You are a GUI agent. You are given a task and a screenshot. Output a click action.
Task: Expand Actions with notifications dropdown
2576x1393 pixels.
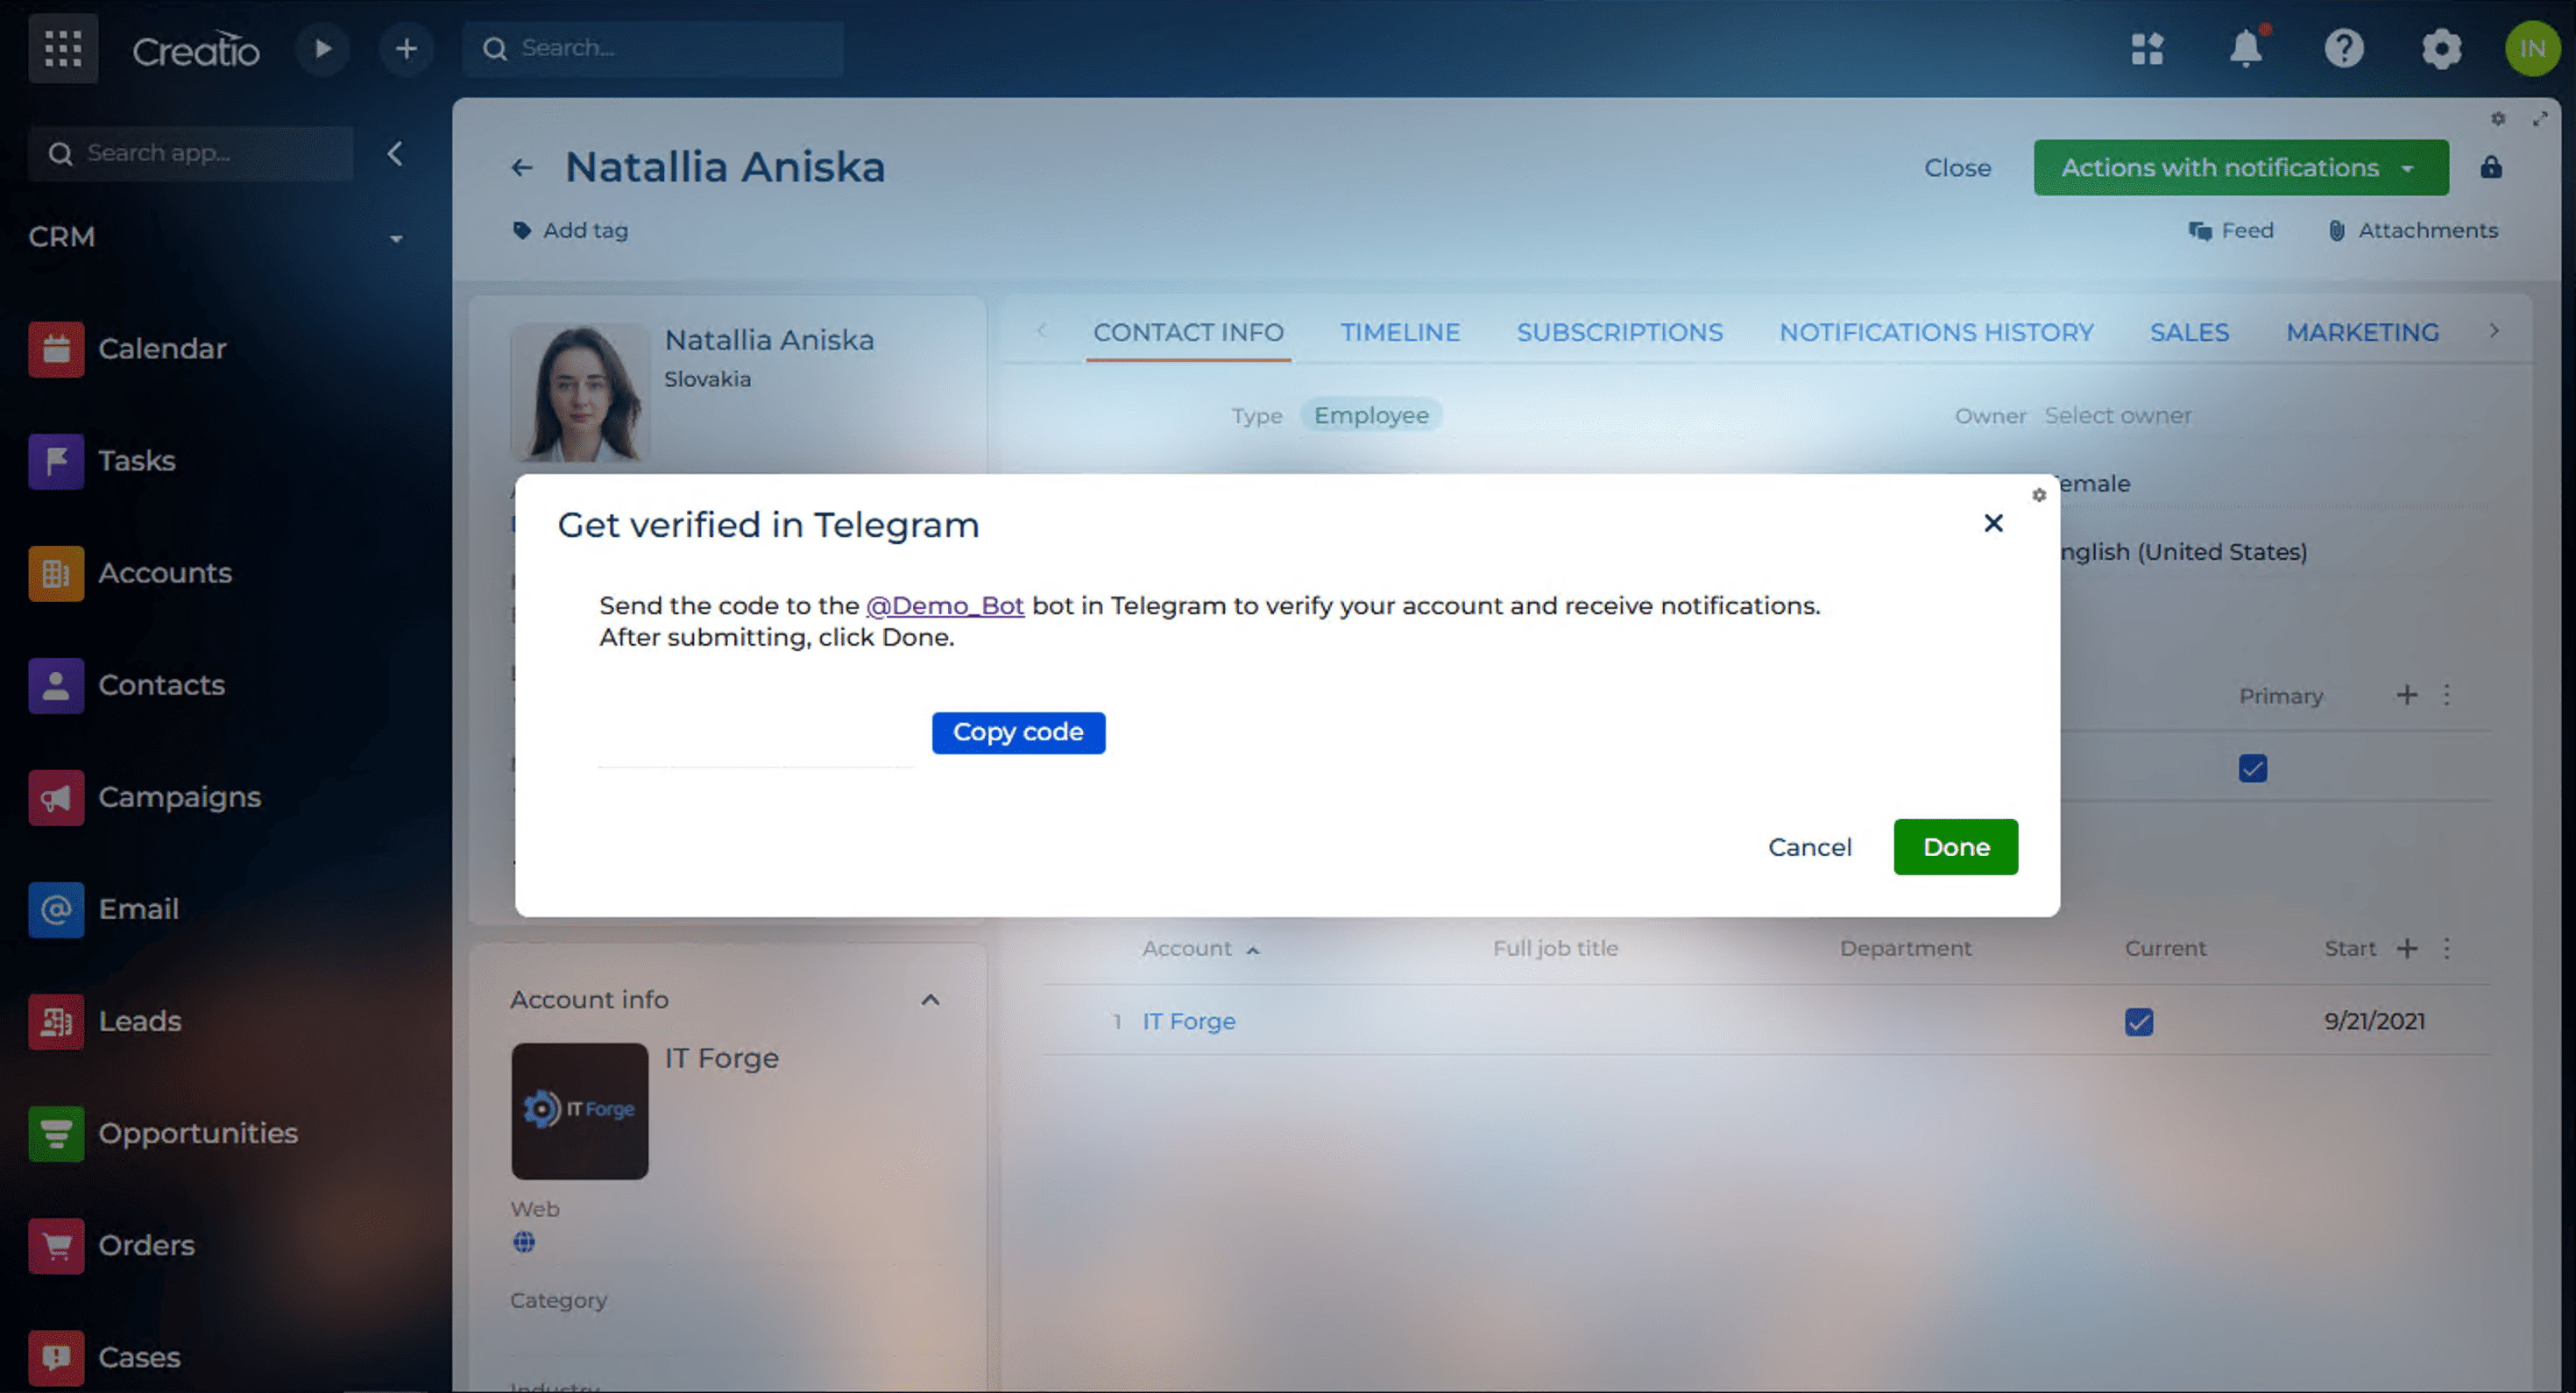(x=2240, y=168)
